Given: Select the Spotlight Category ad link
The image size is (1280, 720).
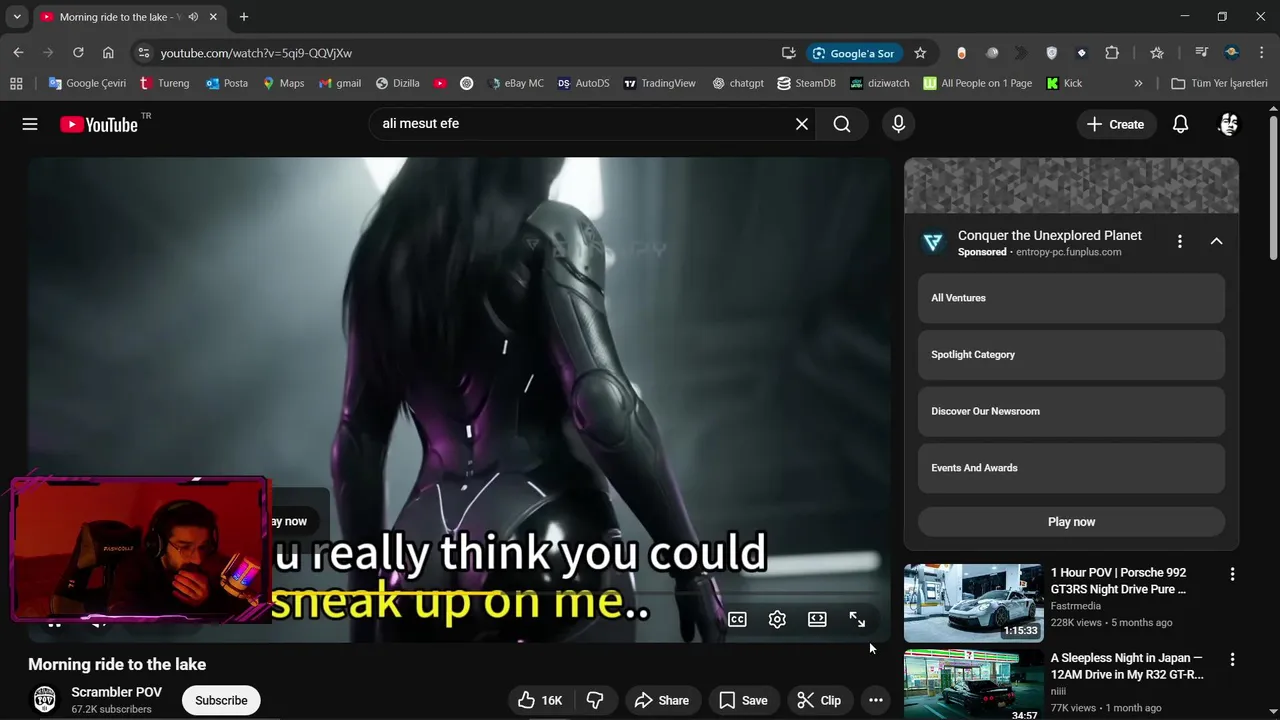Looking at the screenshot, I should click(1071, 355).
